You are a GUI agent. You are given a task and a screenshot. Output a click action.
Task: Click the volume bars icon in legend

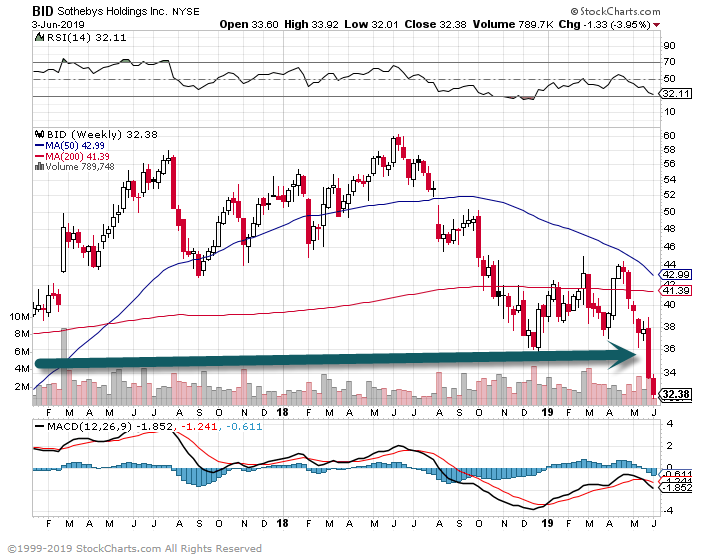(39, 167)
